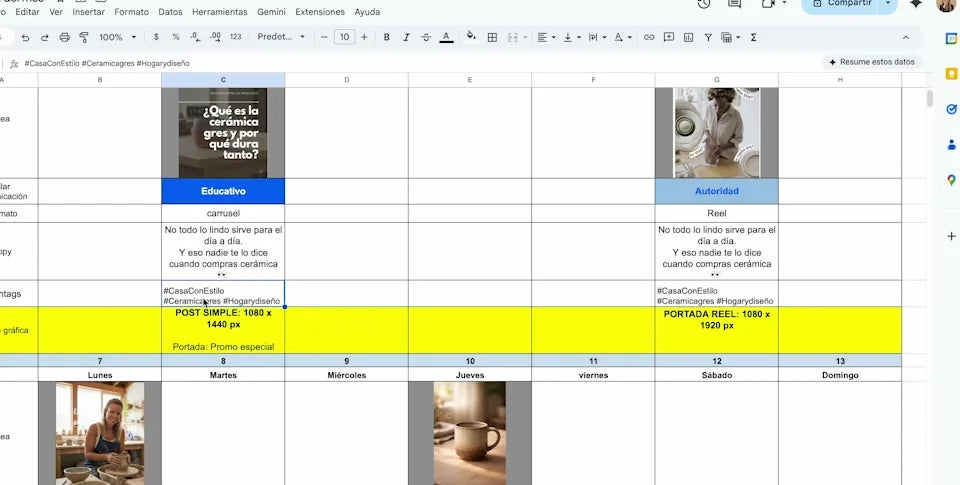Image resolution: width=960 pixels, height=485 pixels.
Task: Select the paint format roller tool
Action: coord(84,37)
